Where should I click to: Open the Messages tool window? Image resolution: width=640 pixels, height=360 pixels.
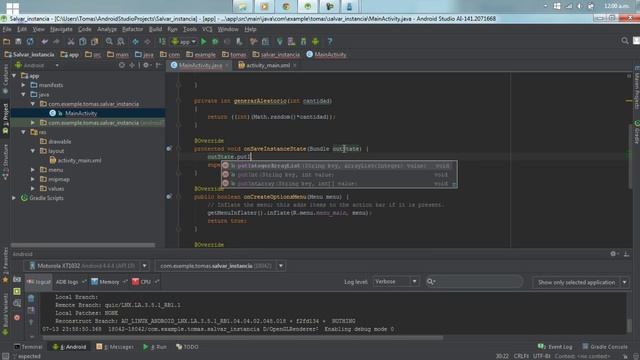pyautogui.click(x=115, y=347)
